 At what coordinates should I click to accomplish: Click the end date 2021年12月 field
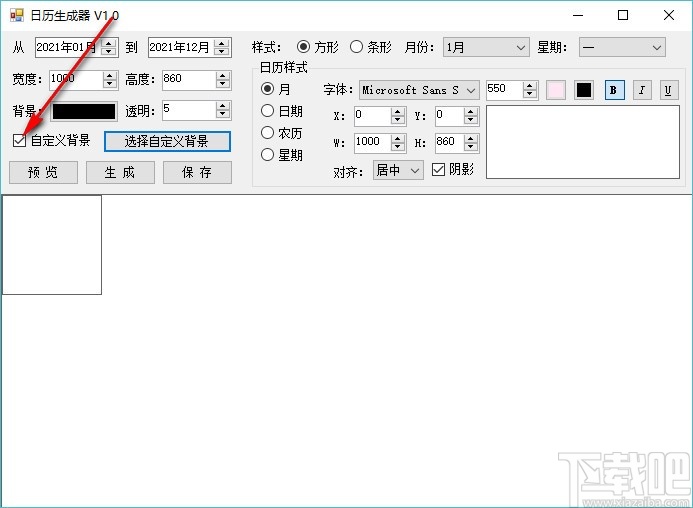tap(181, 47)
